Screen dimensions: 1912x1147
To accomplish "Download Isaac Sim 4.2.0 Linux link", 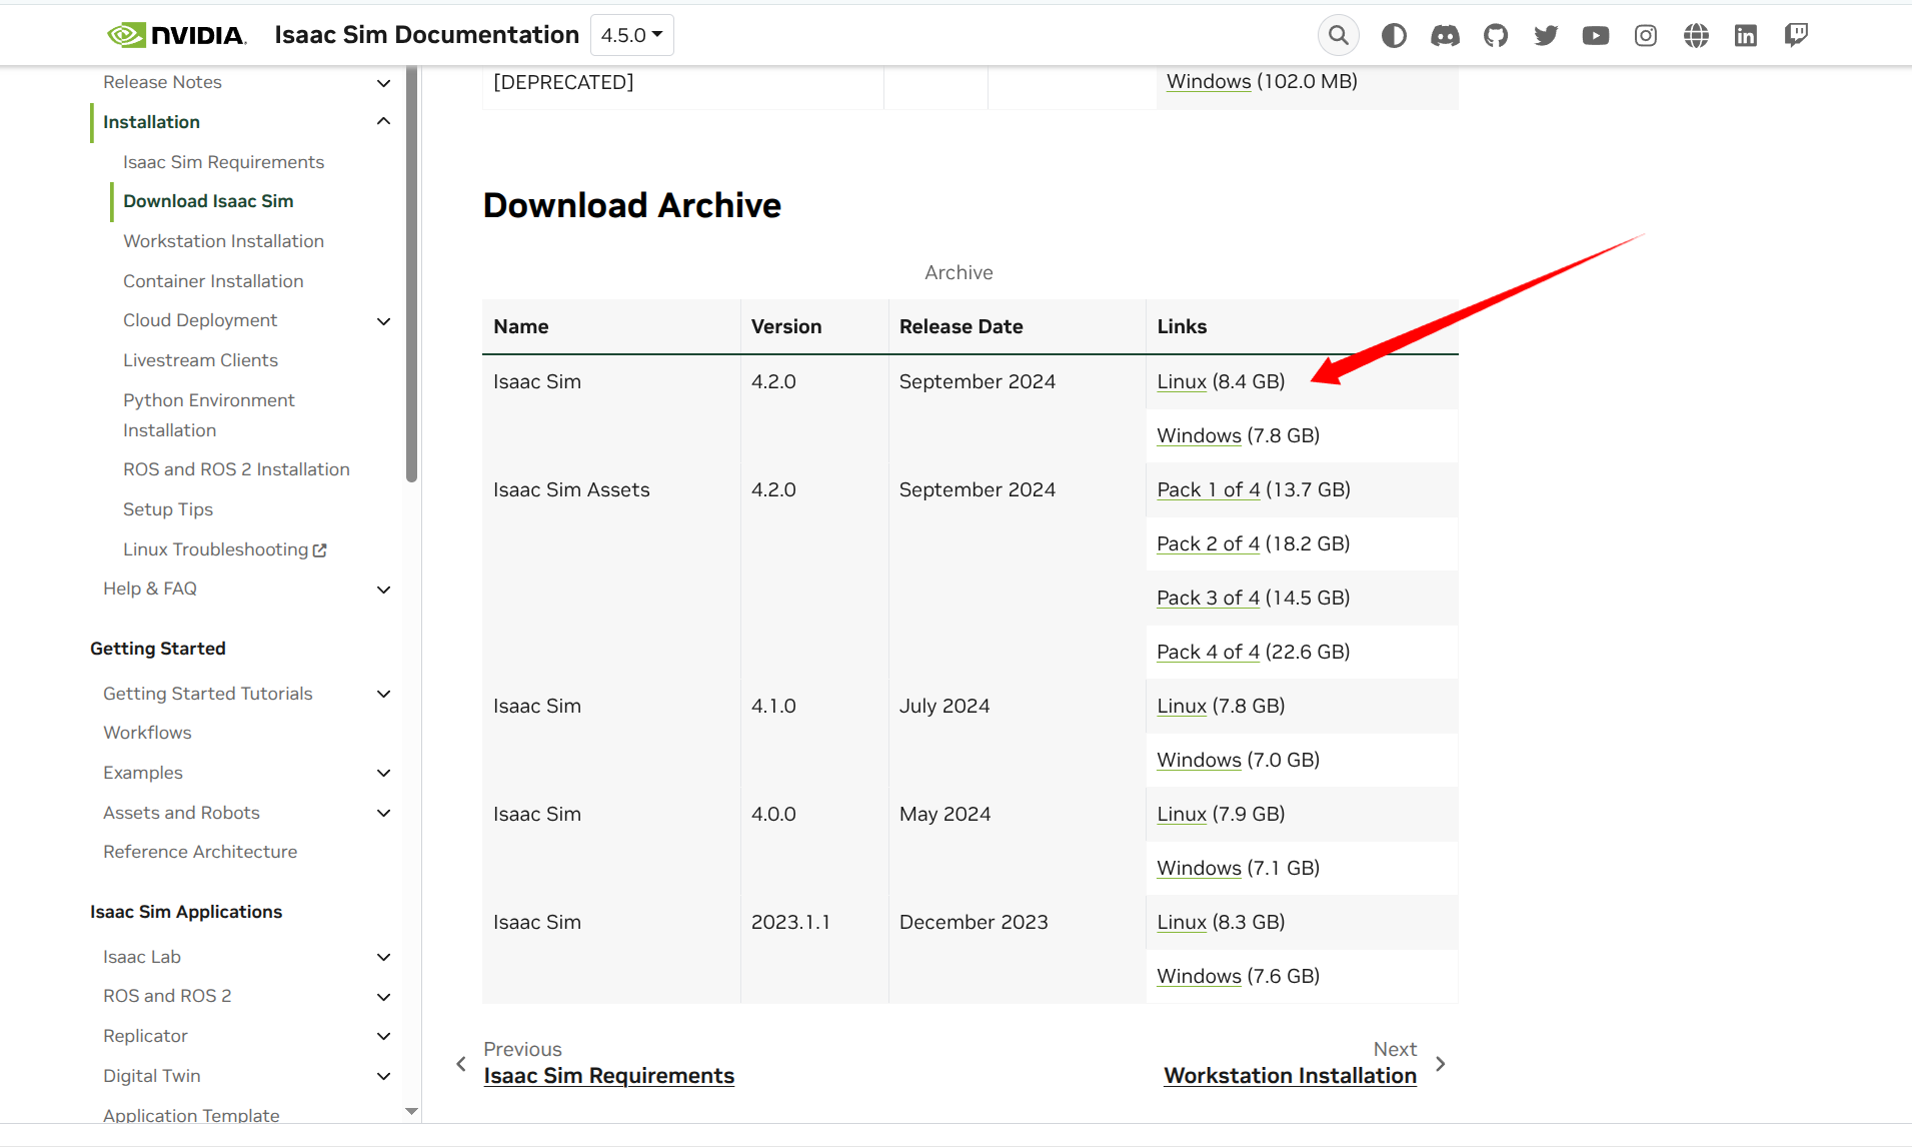I will pyautogui.click(x=1181, y=382).
